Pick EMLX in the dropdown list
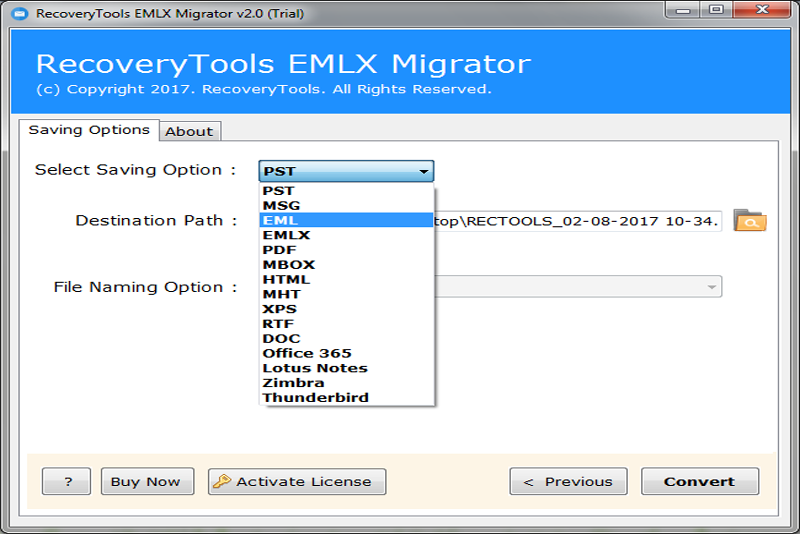 pos(346,235)
